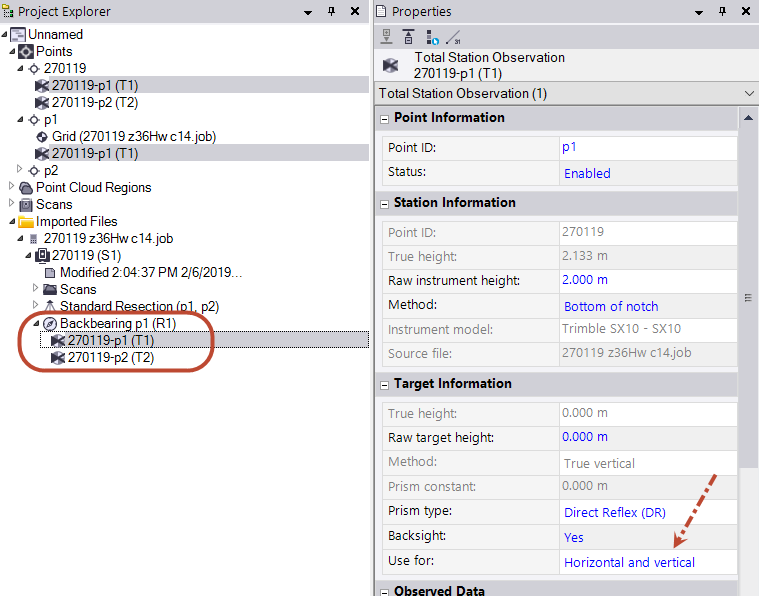Close the Properties panel
Image resolution: width=759 pixels, height=596 pixels.
pyautogui.click(x=746, y=11)
